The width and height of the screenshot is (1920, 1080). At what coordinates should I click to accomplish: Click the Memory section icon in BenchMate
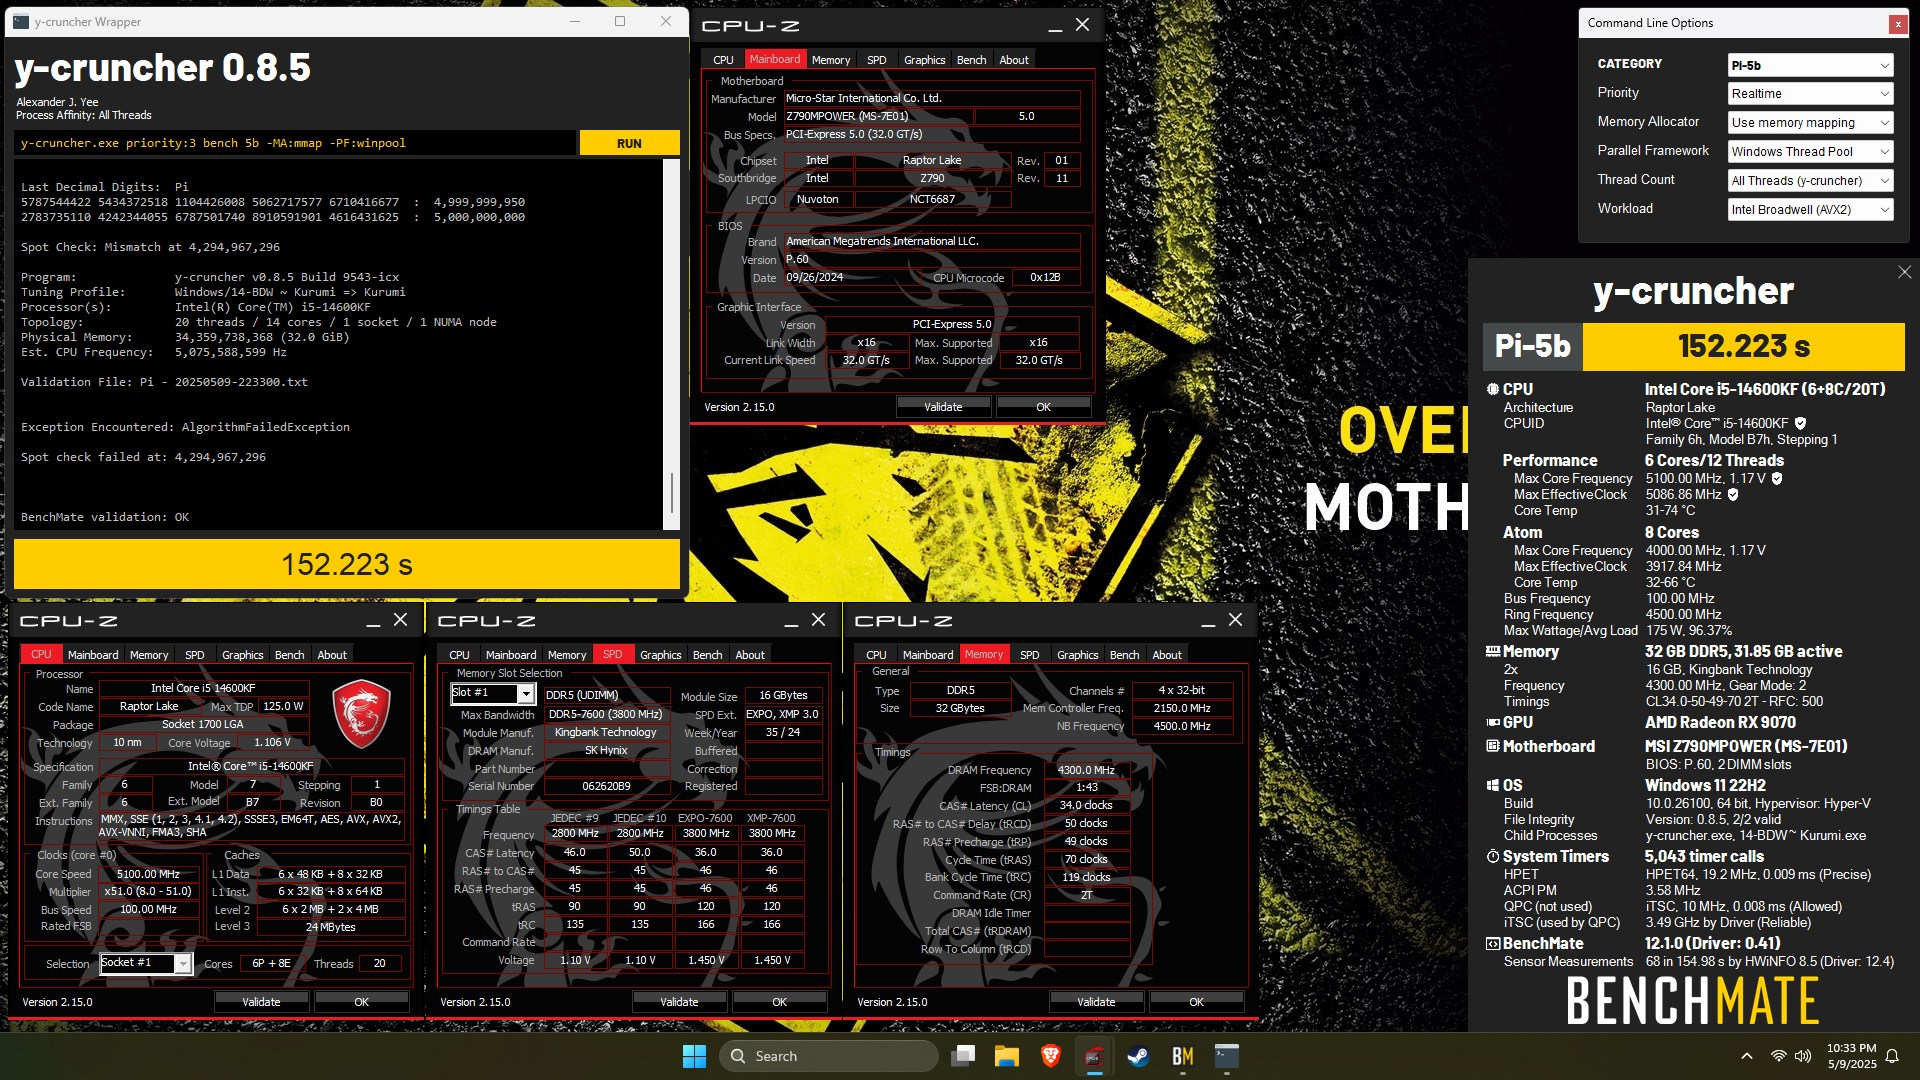[x=1492, y=652]
